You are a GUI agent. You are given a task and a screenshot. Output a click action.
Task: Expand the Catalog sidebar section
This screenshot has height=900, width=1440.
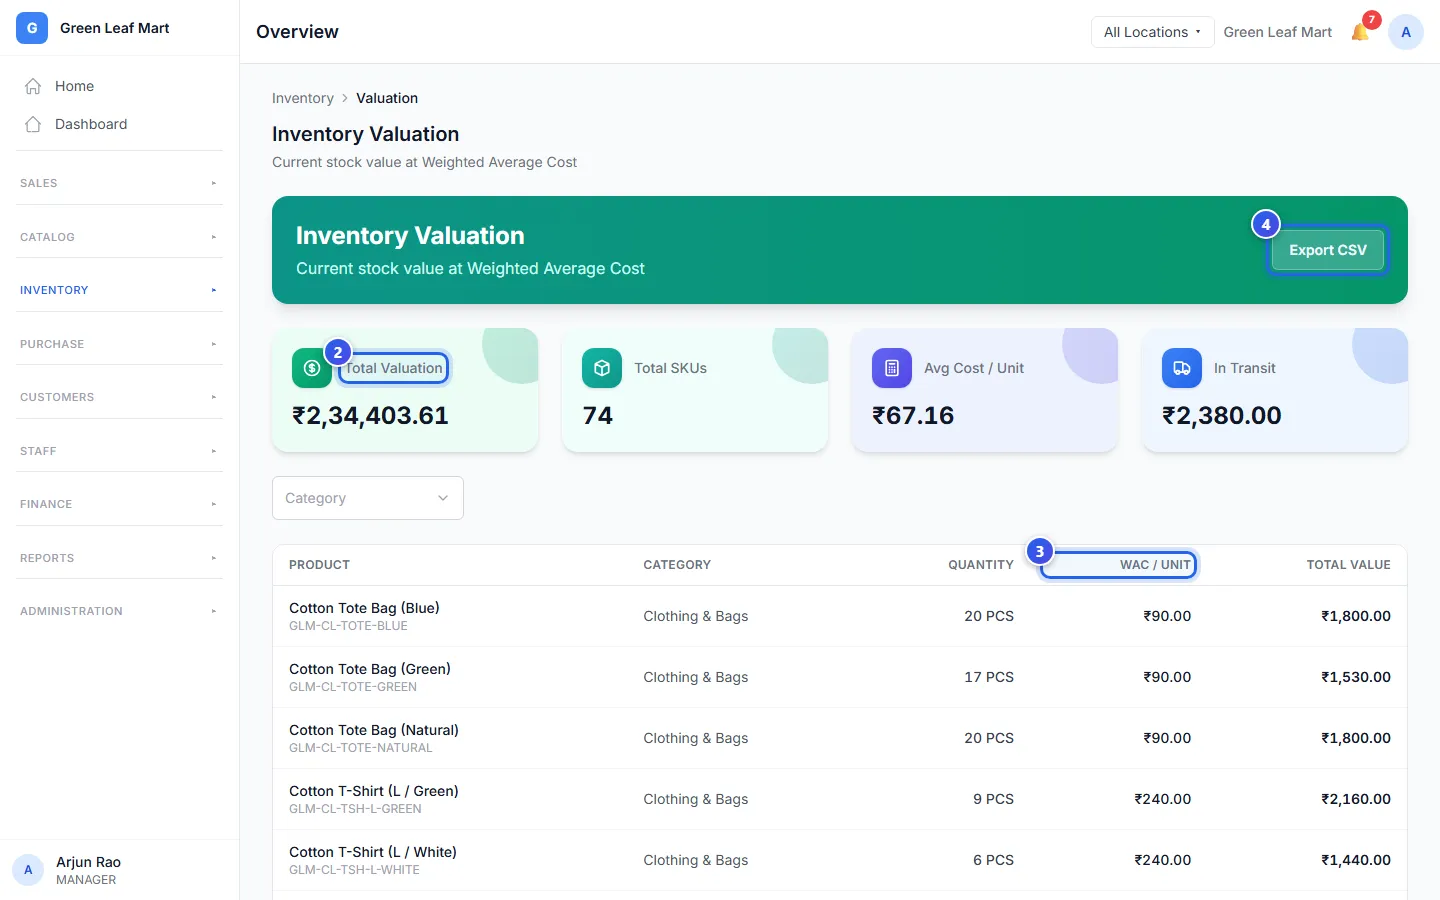point(119,237)
